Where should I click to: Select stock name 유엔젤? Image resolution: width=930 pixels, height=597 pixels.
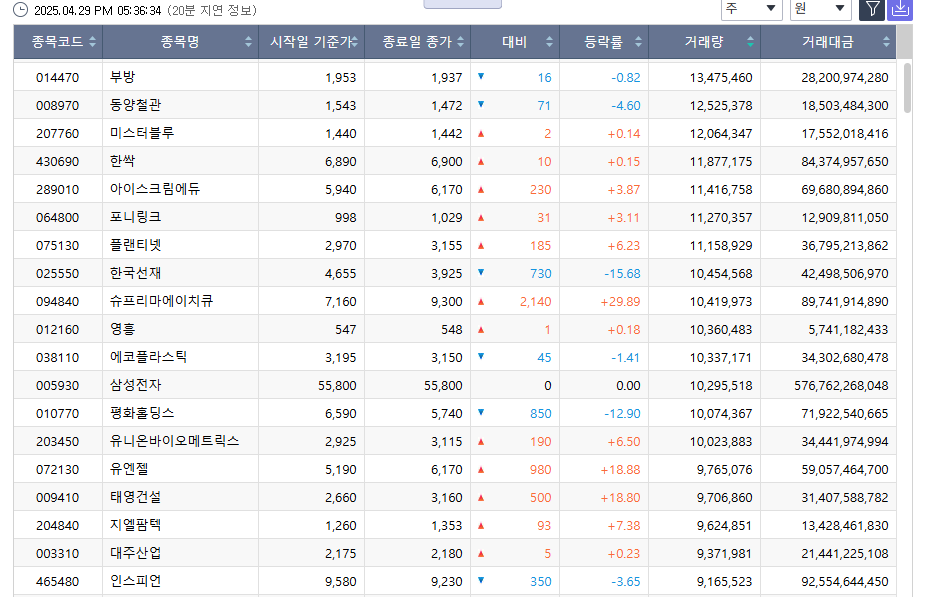pos(129,469)
